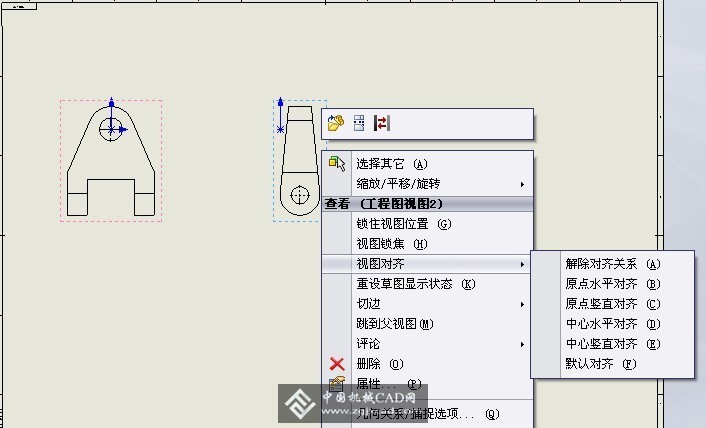This screenshot has width=706, height=428.
Task: Click the open part icon in context toolbar
Action: point(335,123)
